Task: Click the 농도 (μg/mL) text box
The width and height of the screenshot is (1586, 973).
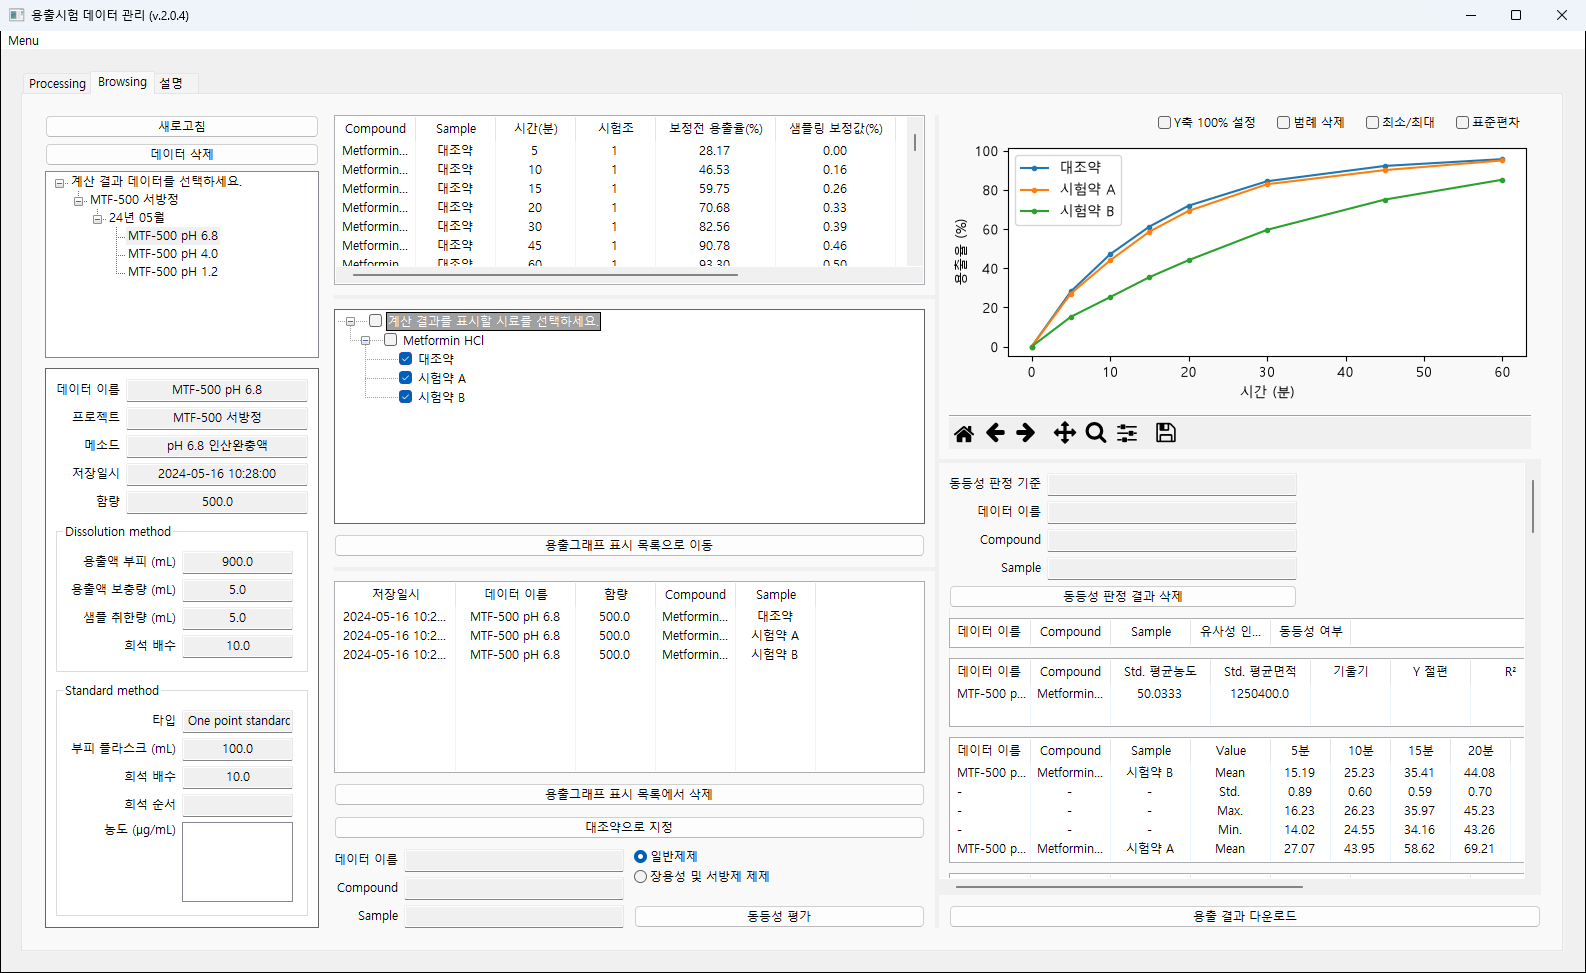Action: click(x=237, y=862)
